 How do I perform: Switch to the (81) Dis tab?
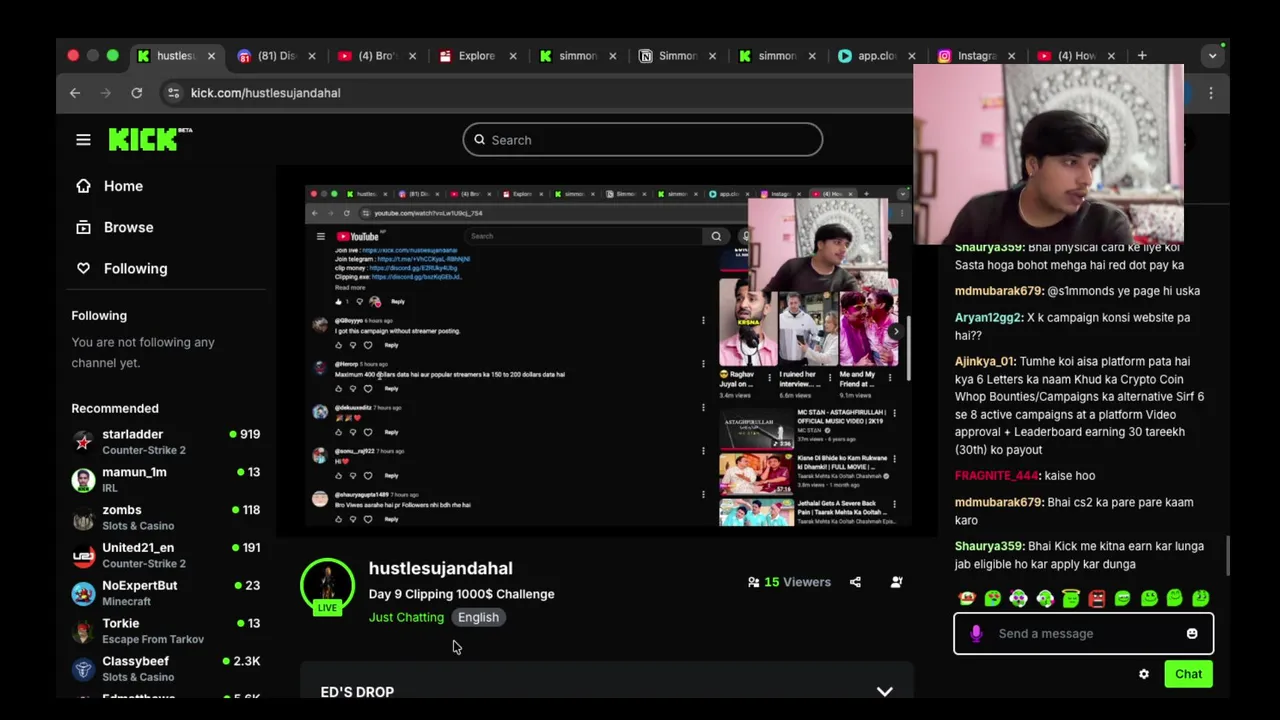click(x=277, y=56)
